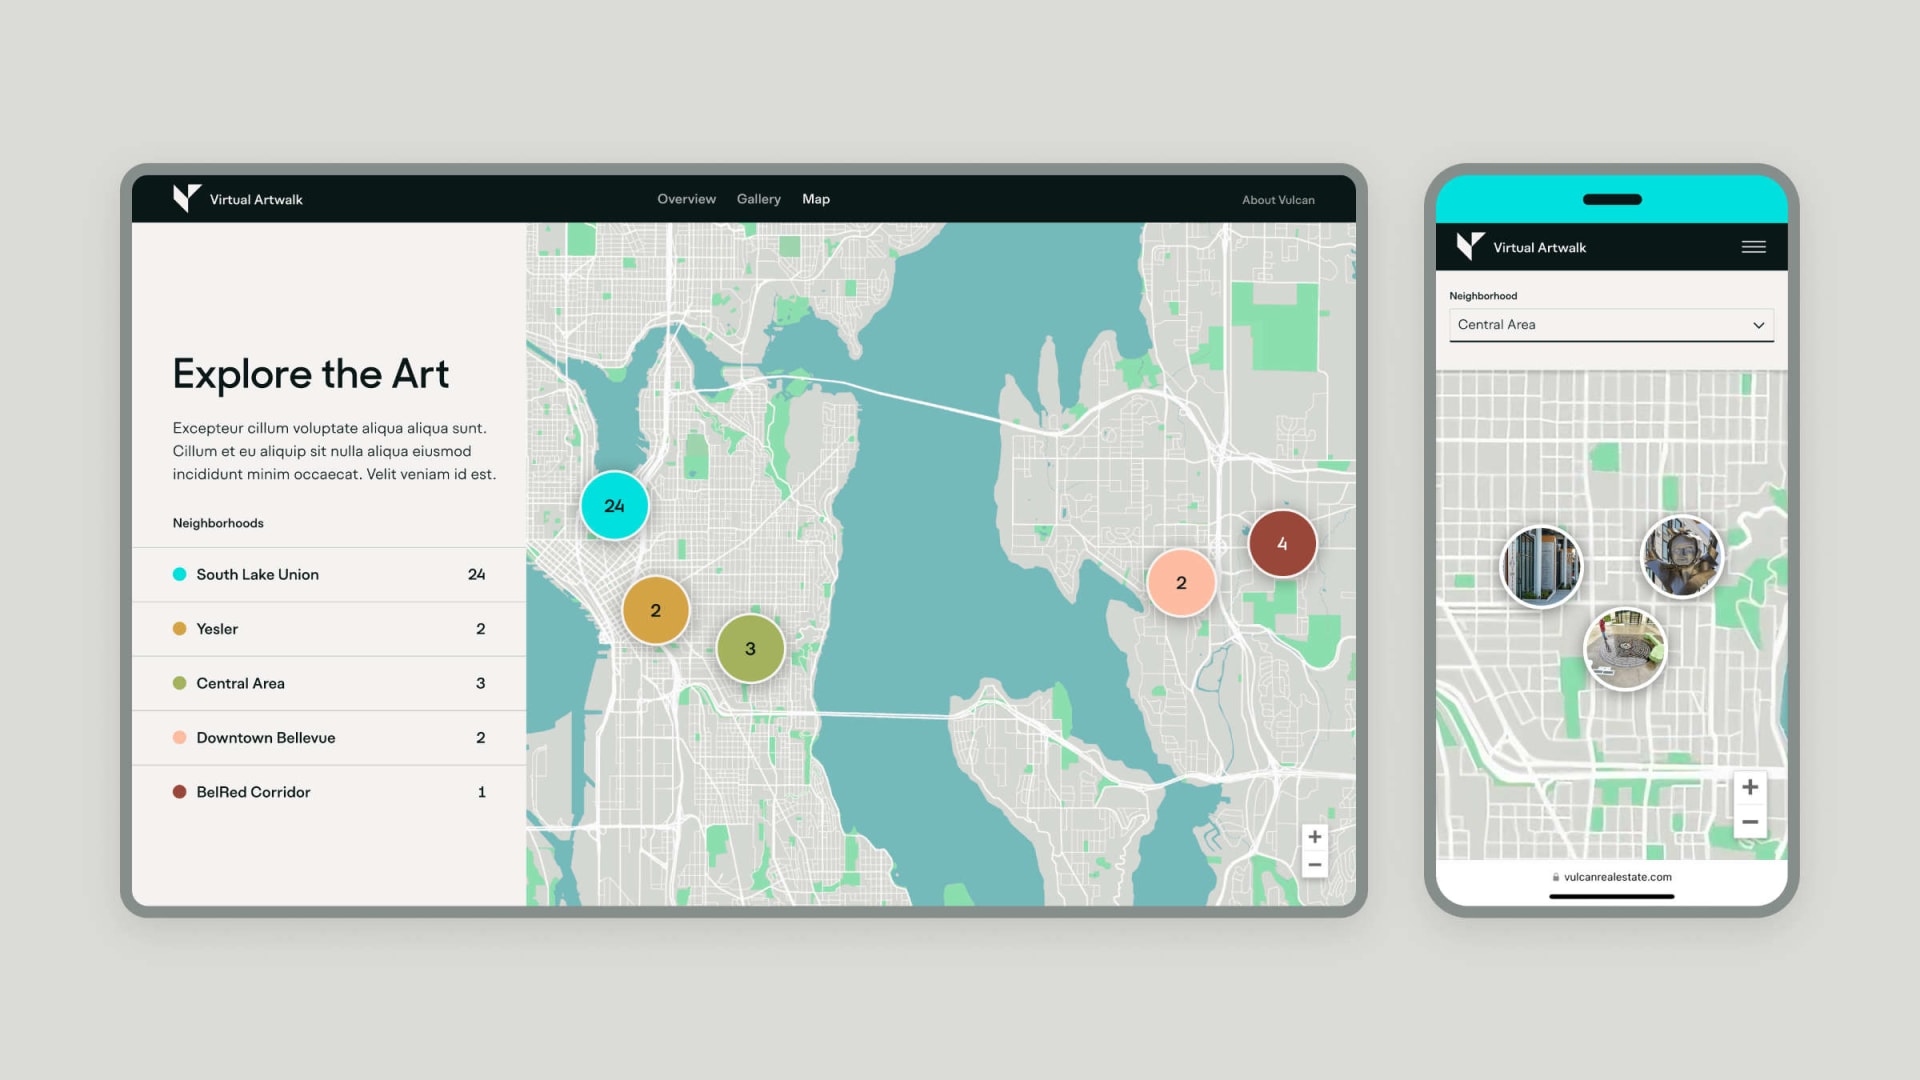Viewport: 1920px width, 1080px height.
Task: Select the Map tab in navigation
Action: point(815,199)
